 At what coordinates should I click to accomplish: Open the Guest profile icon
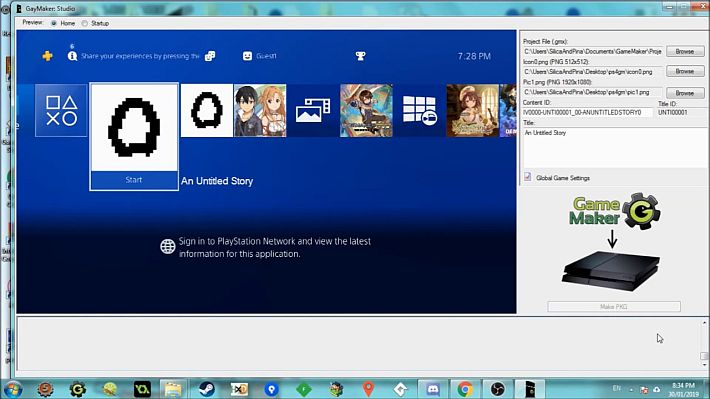pos(247,56)
